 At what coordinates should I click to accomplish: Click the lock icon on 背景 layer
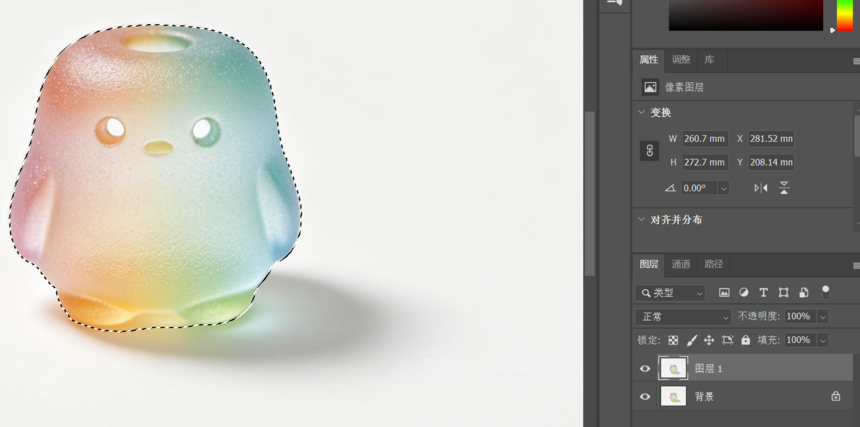point(835,396)
